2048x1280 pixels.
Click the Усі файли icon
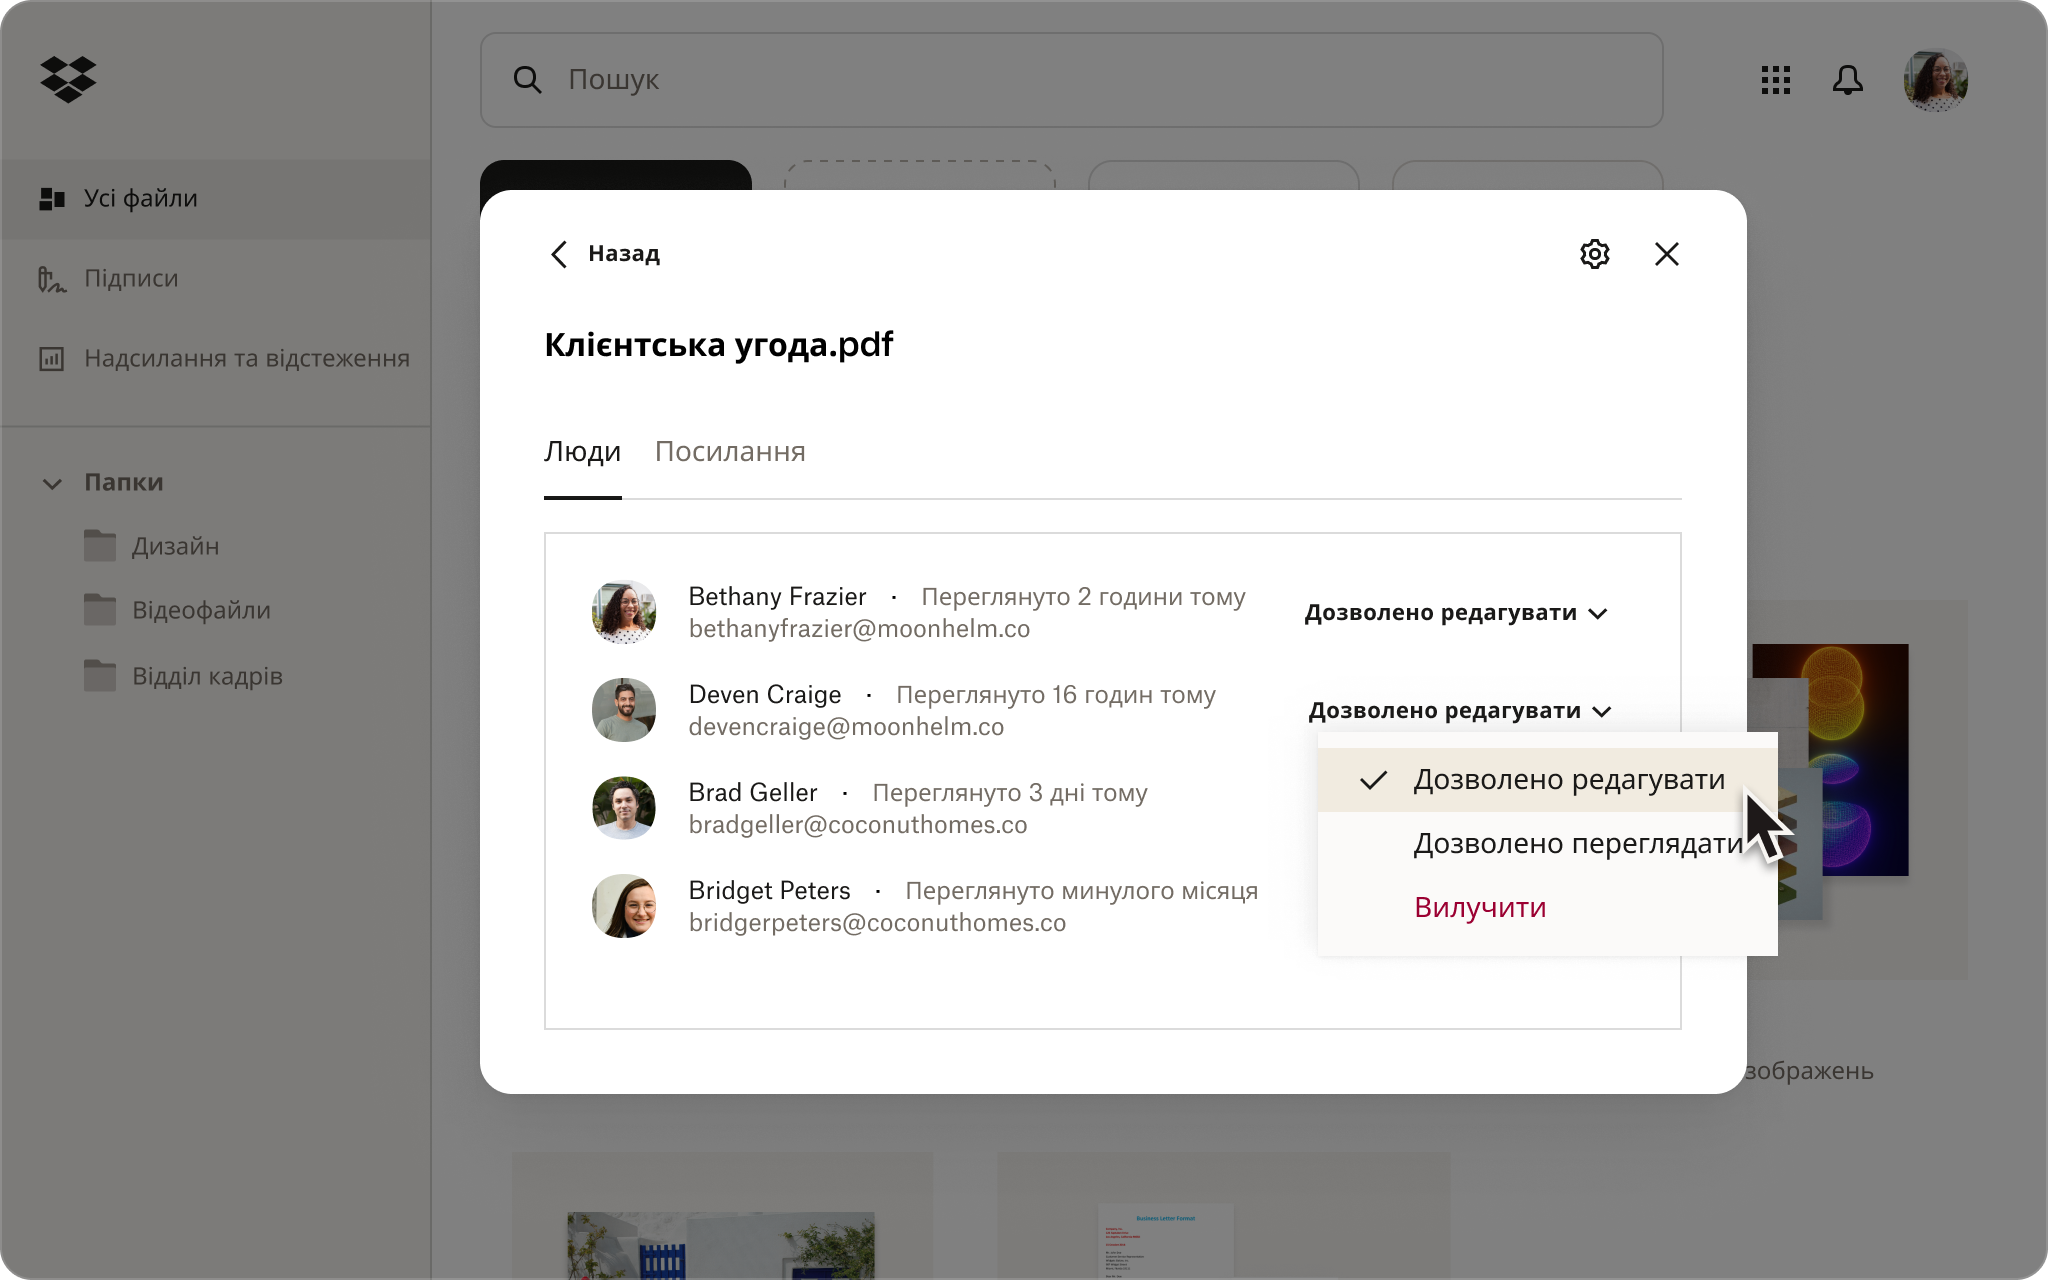point(52,199)
